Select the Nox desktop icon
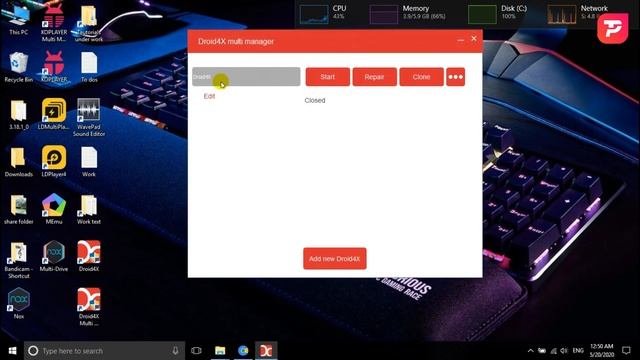The image size is (640, 360). pos(18,304)
